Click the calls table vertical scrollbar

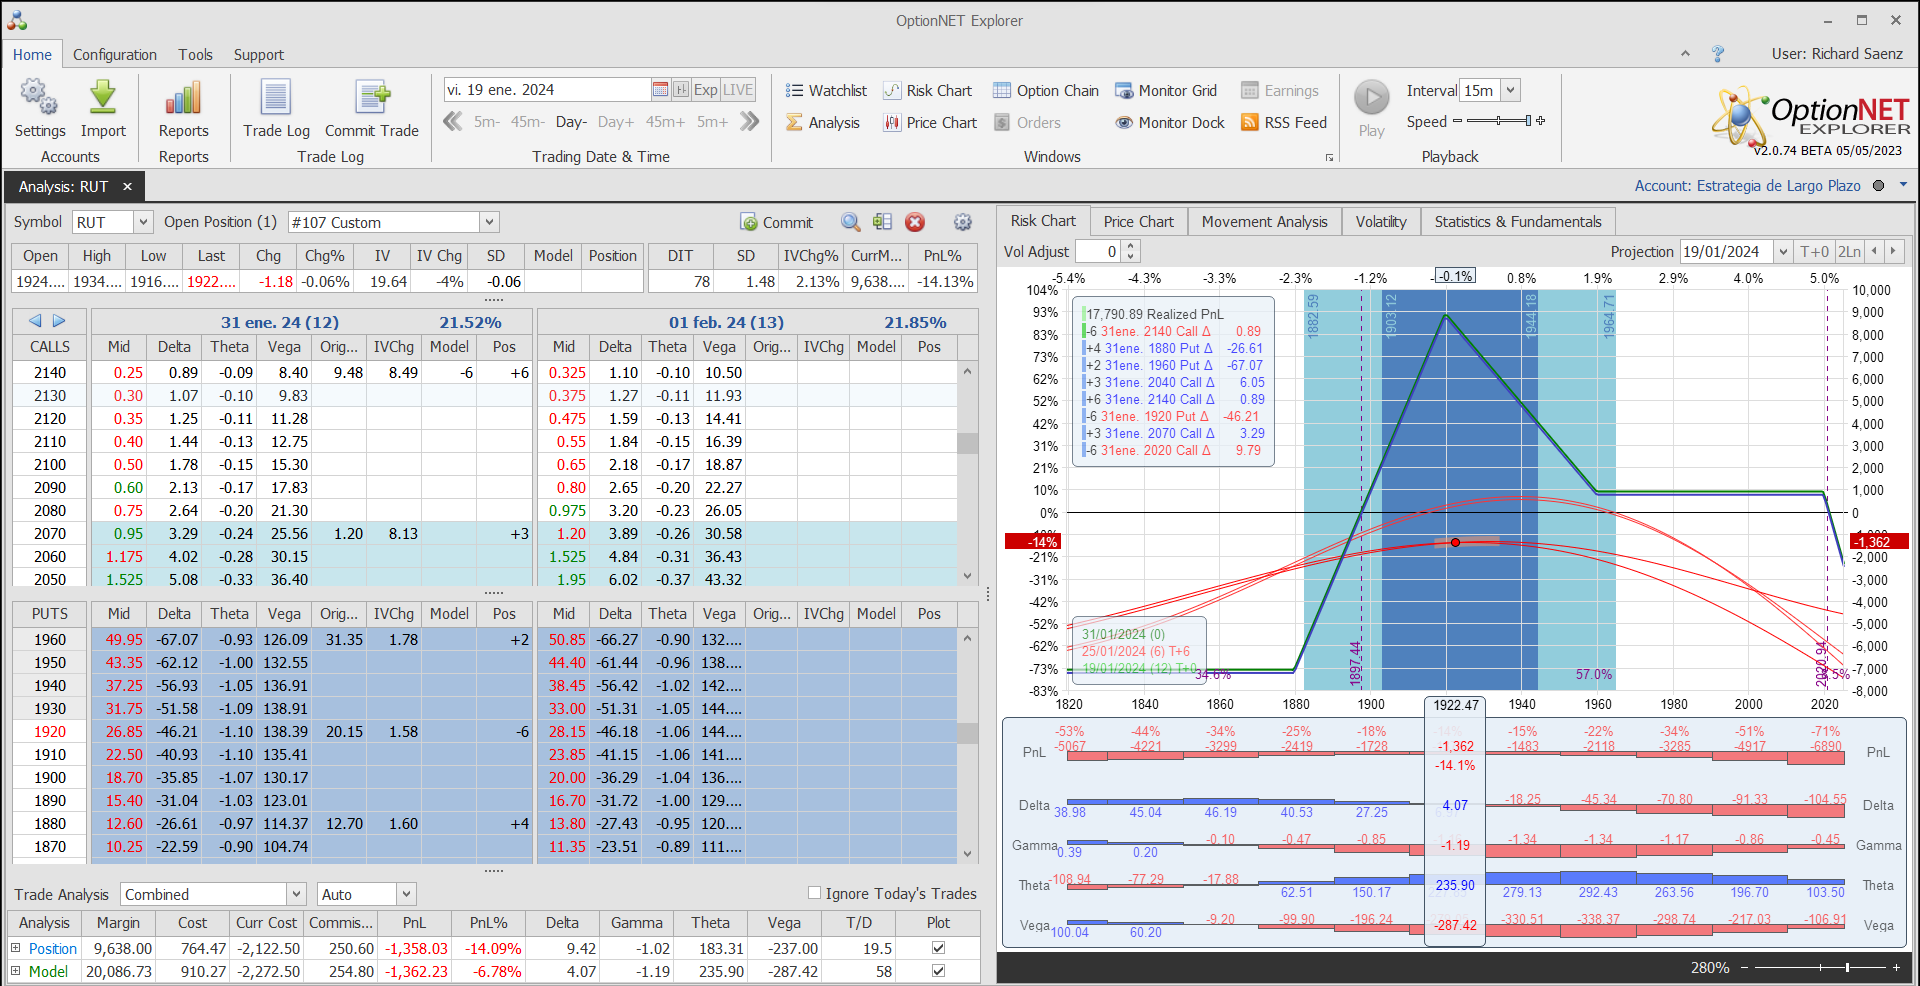(x=967, y=474)
